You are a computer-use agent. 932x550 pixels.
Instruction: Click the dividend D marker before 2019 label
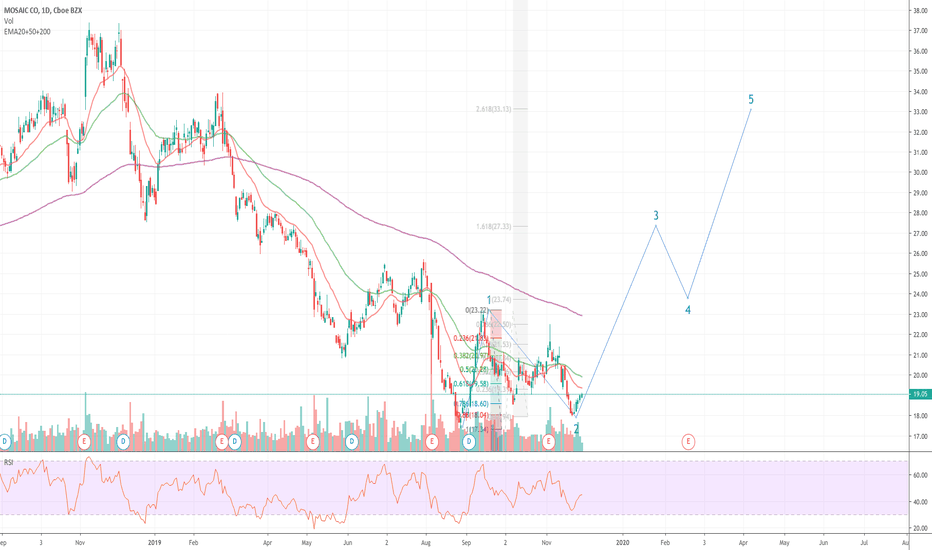pos(123,441)
